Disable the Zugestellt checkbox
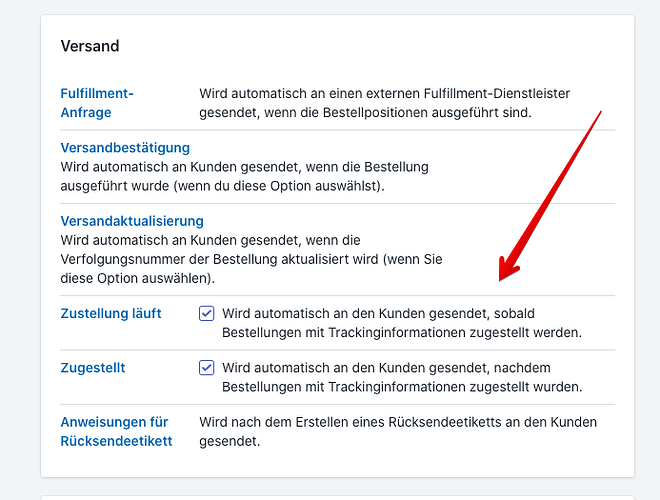The height and width of the screenshot is (500, 660). pyautogui.click(x=207, y=368)
